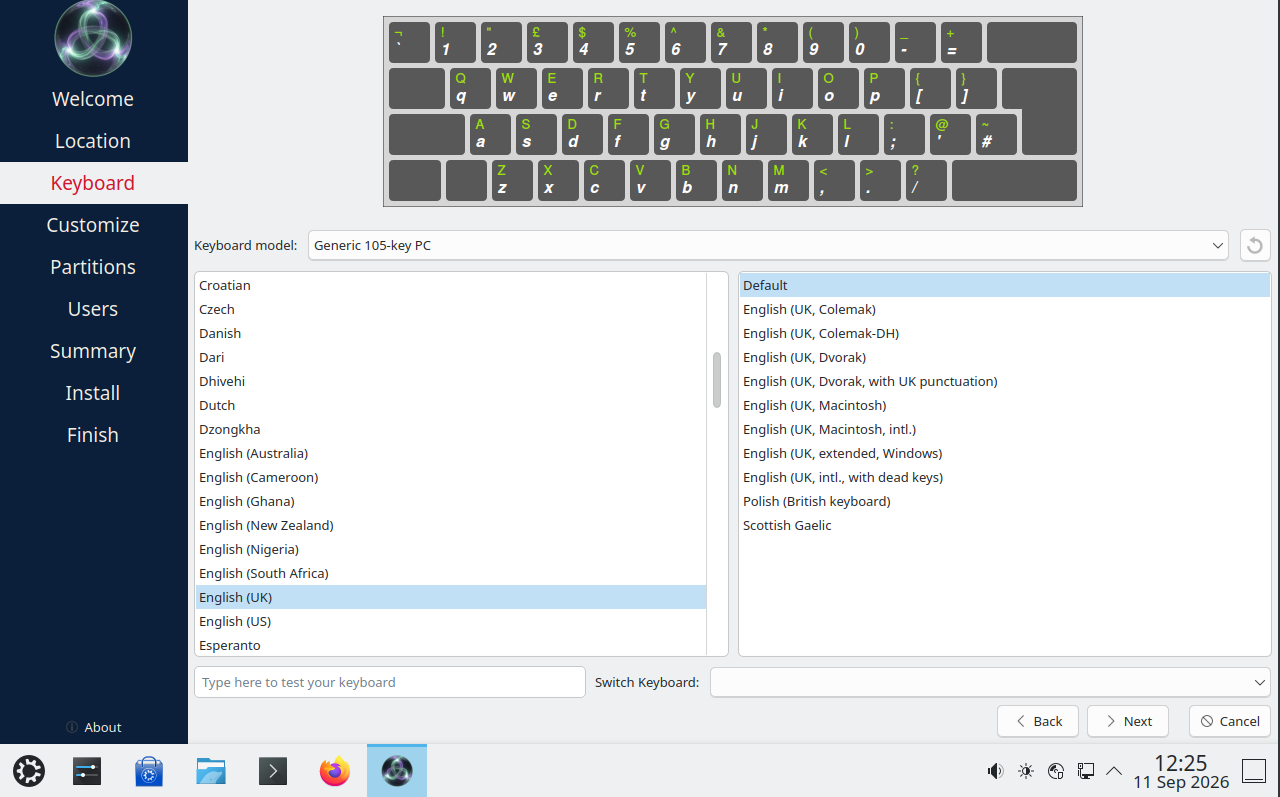The height and width of the screenshot is (797, 1280).
Task: Select the Partitions step in sidebar
Action: [x=93, y=267]
